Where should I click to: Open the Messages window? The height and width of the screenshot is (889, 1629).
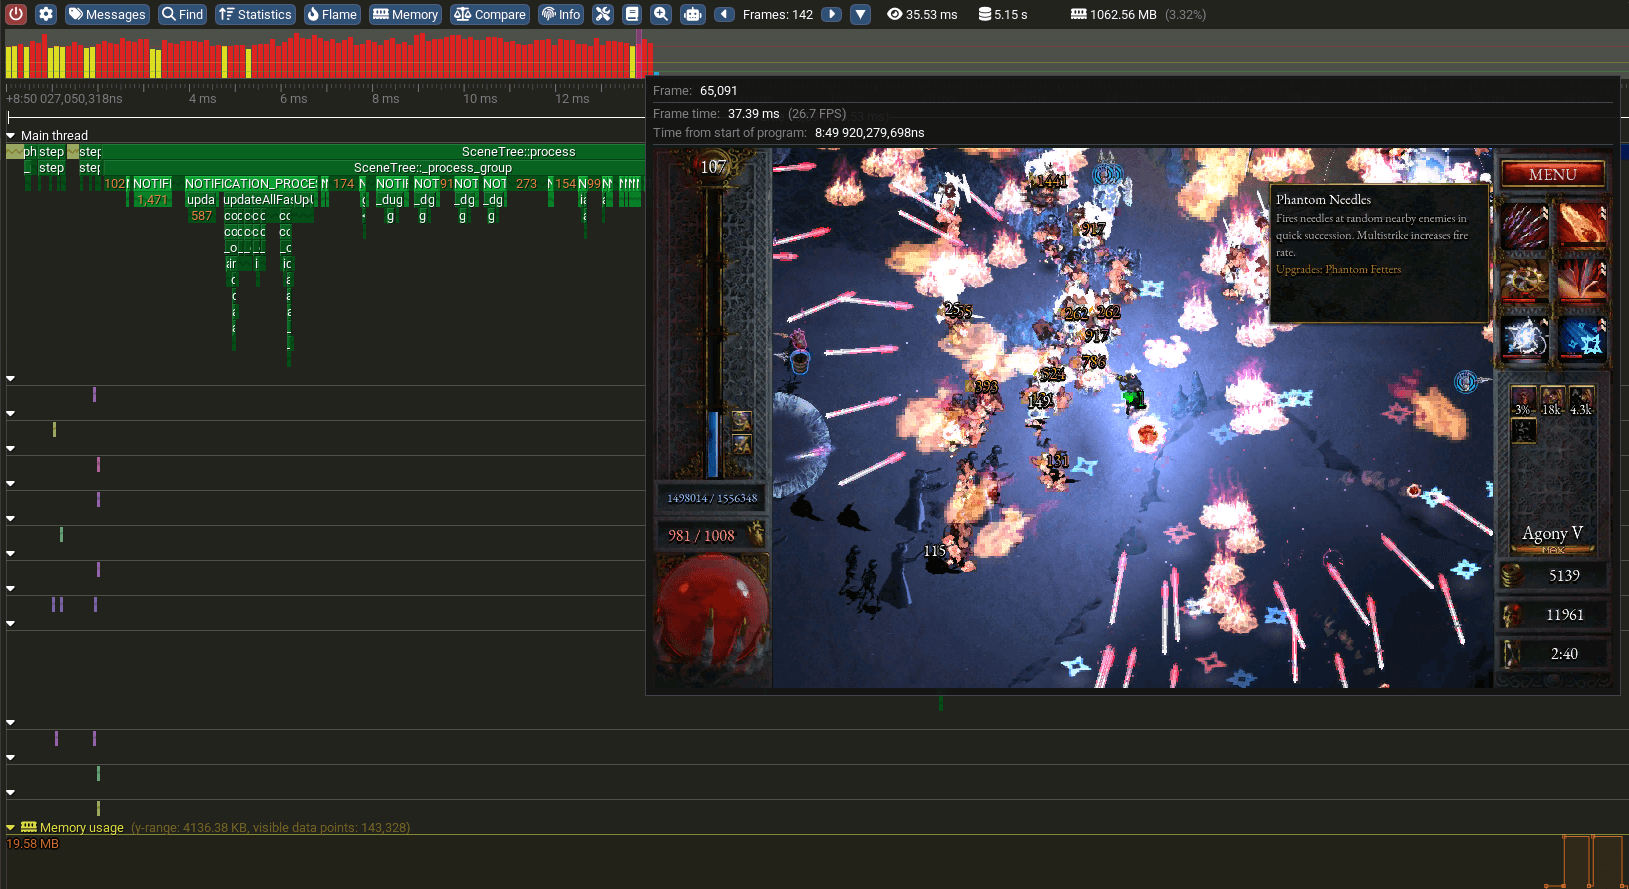click(107, 14)
